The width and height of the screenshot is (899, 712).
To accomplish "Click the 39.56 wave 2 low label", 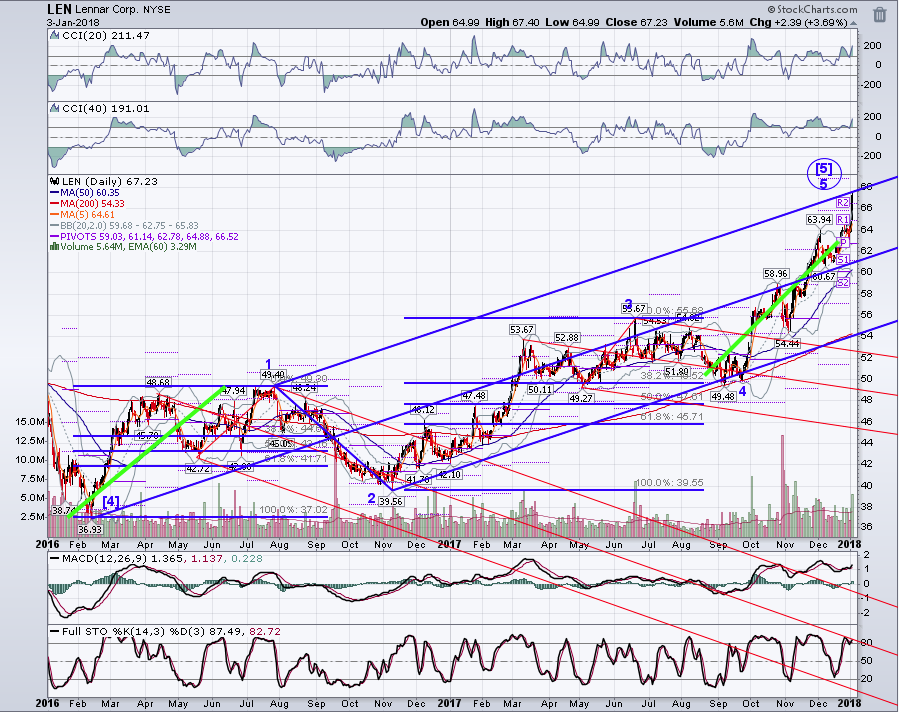I will (392, 501).
